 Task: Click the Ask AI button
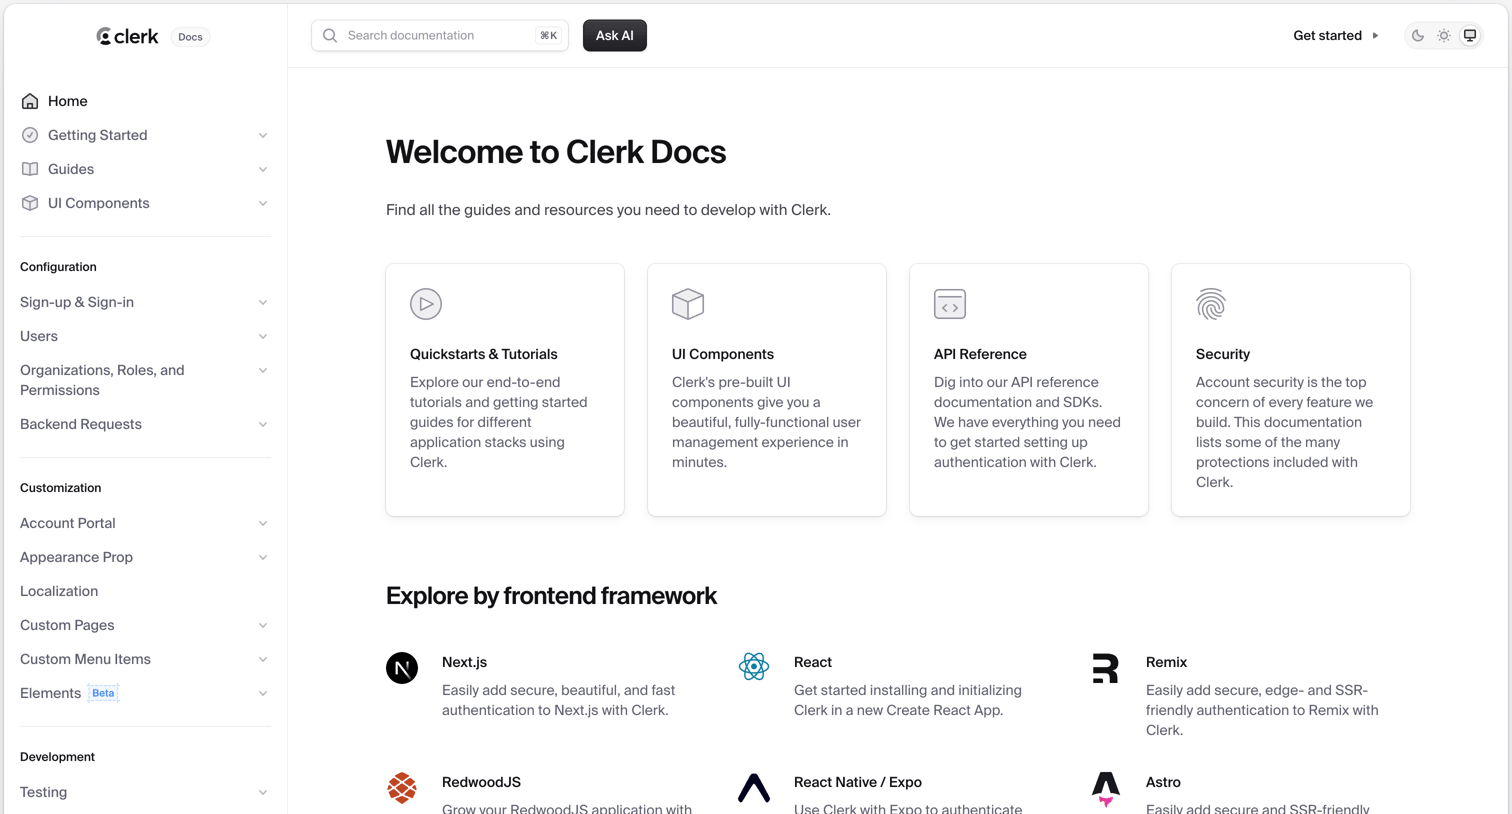615,35
